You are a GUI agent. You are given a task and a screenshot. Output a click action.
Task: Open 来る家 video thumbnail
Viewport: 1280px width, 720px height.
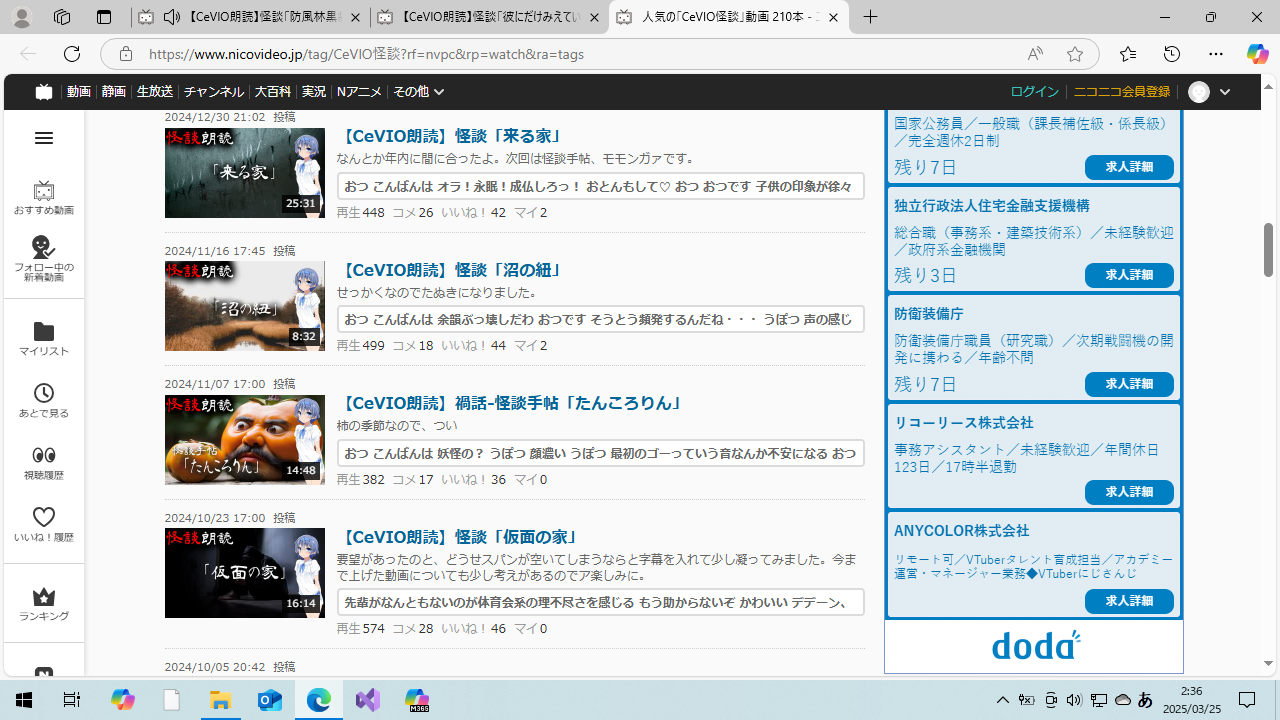(x=245, y=173)
